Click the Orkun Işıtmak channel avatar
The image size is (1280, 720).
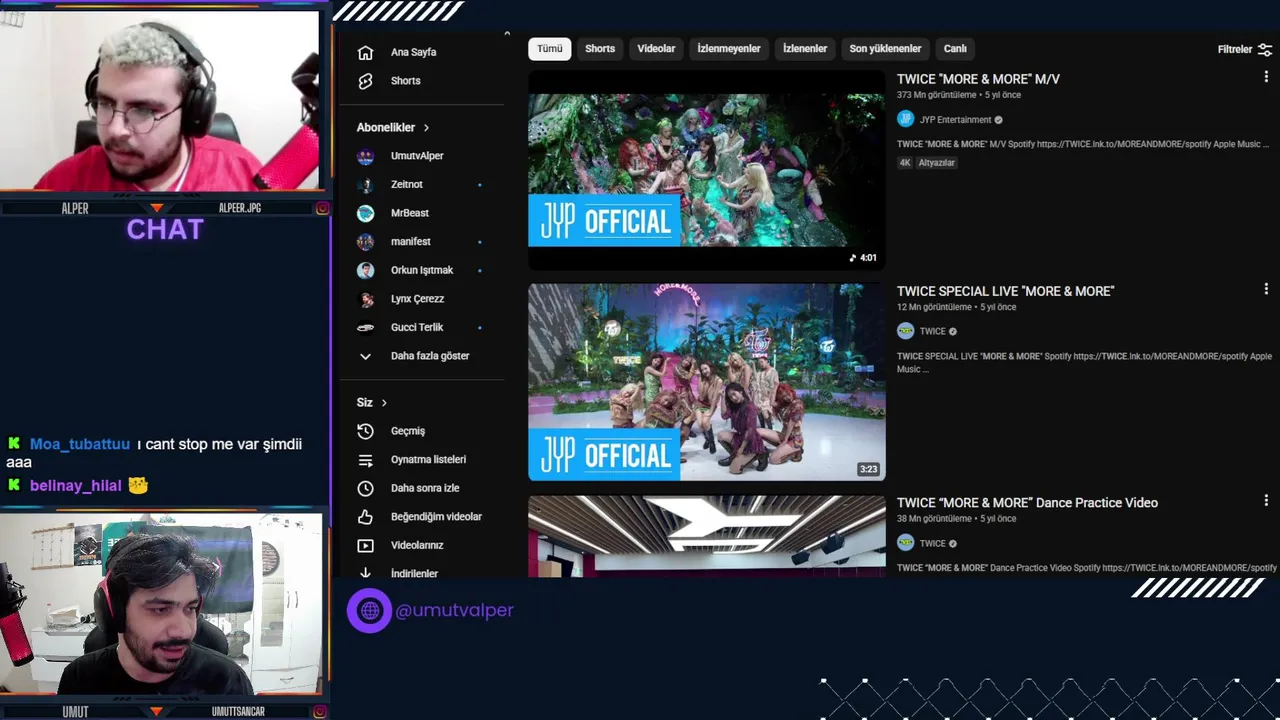[x=366, y=270]
